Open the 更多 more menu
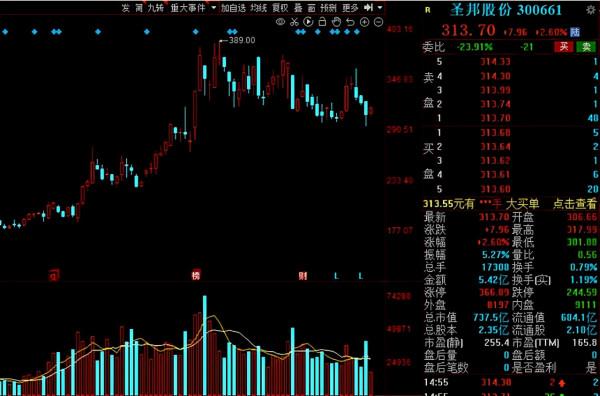 [350, 8]
